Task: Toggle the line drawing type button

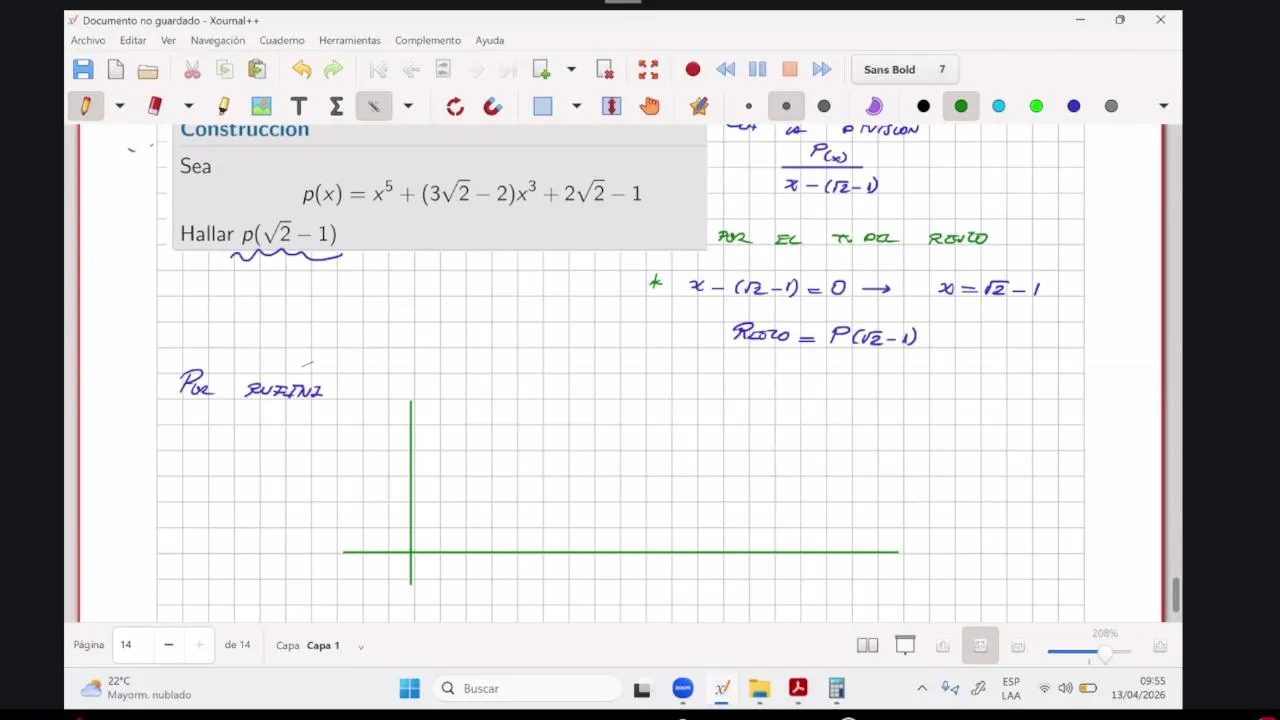Action: (x=374, y=106)
